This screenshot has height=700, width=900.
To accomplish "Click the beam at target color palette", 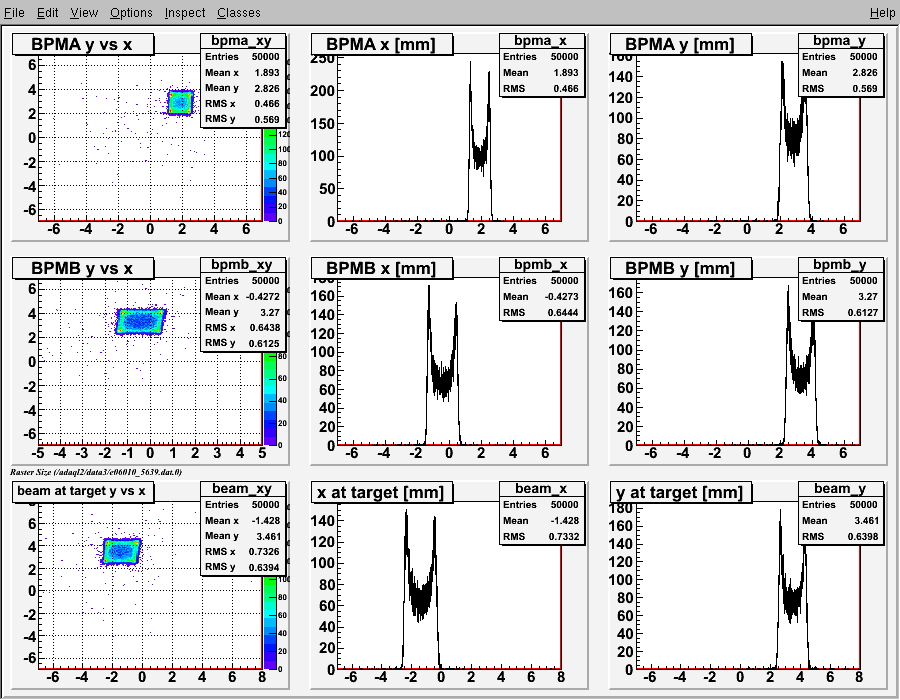I will [x=270, y=622].
